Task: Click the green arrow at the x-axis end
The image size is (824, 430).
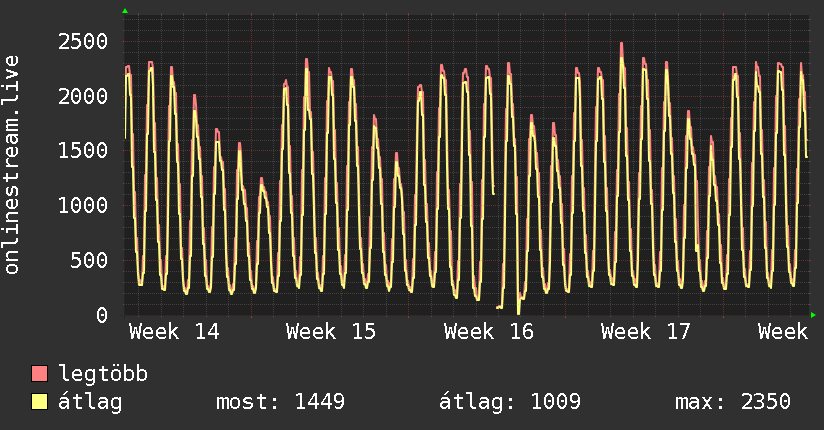Action: (813, 315)
